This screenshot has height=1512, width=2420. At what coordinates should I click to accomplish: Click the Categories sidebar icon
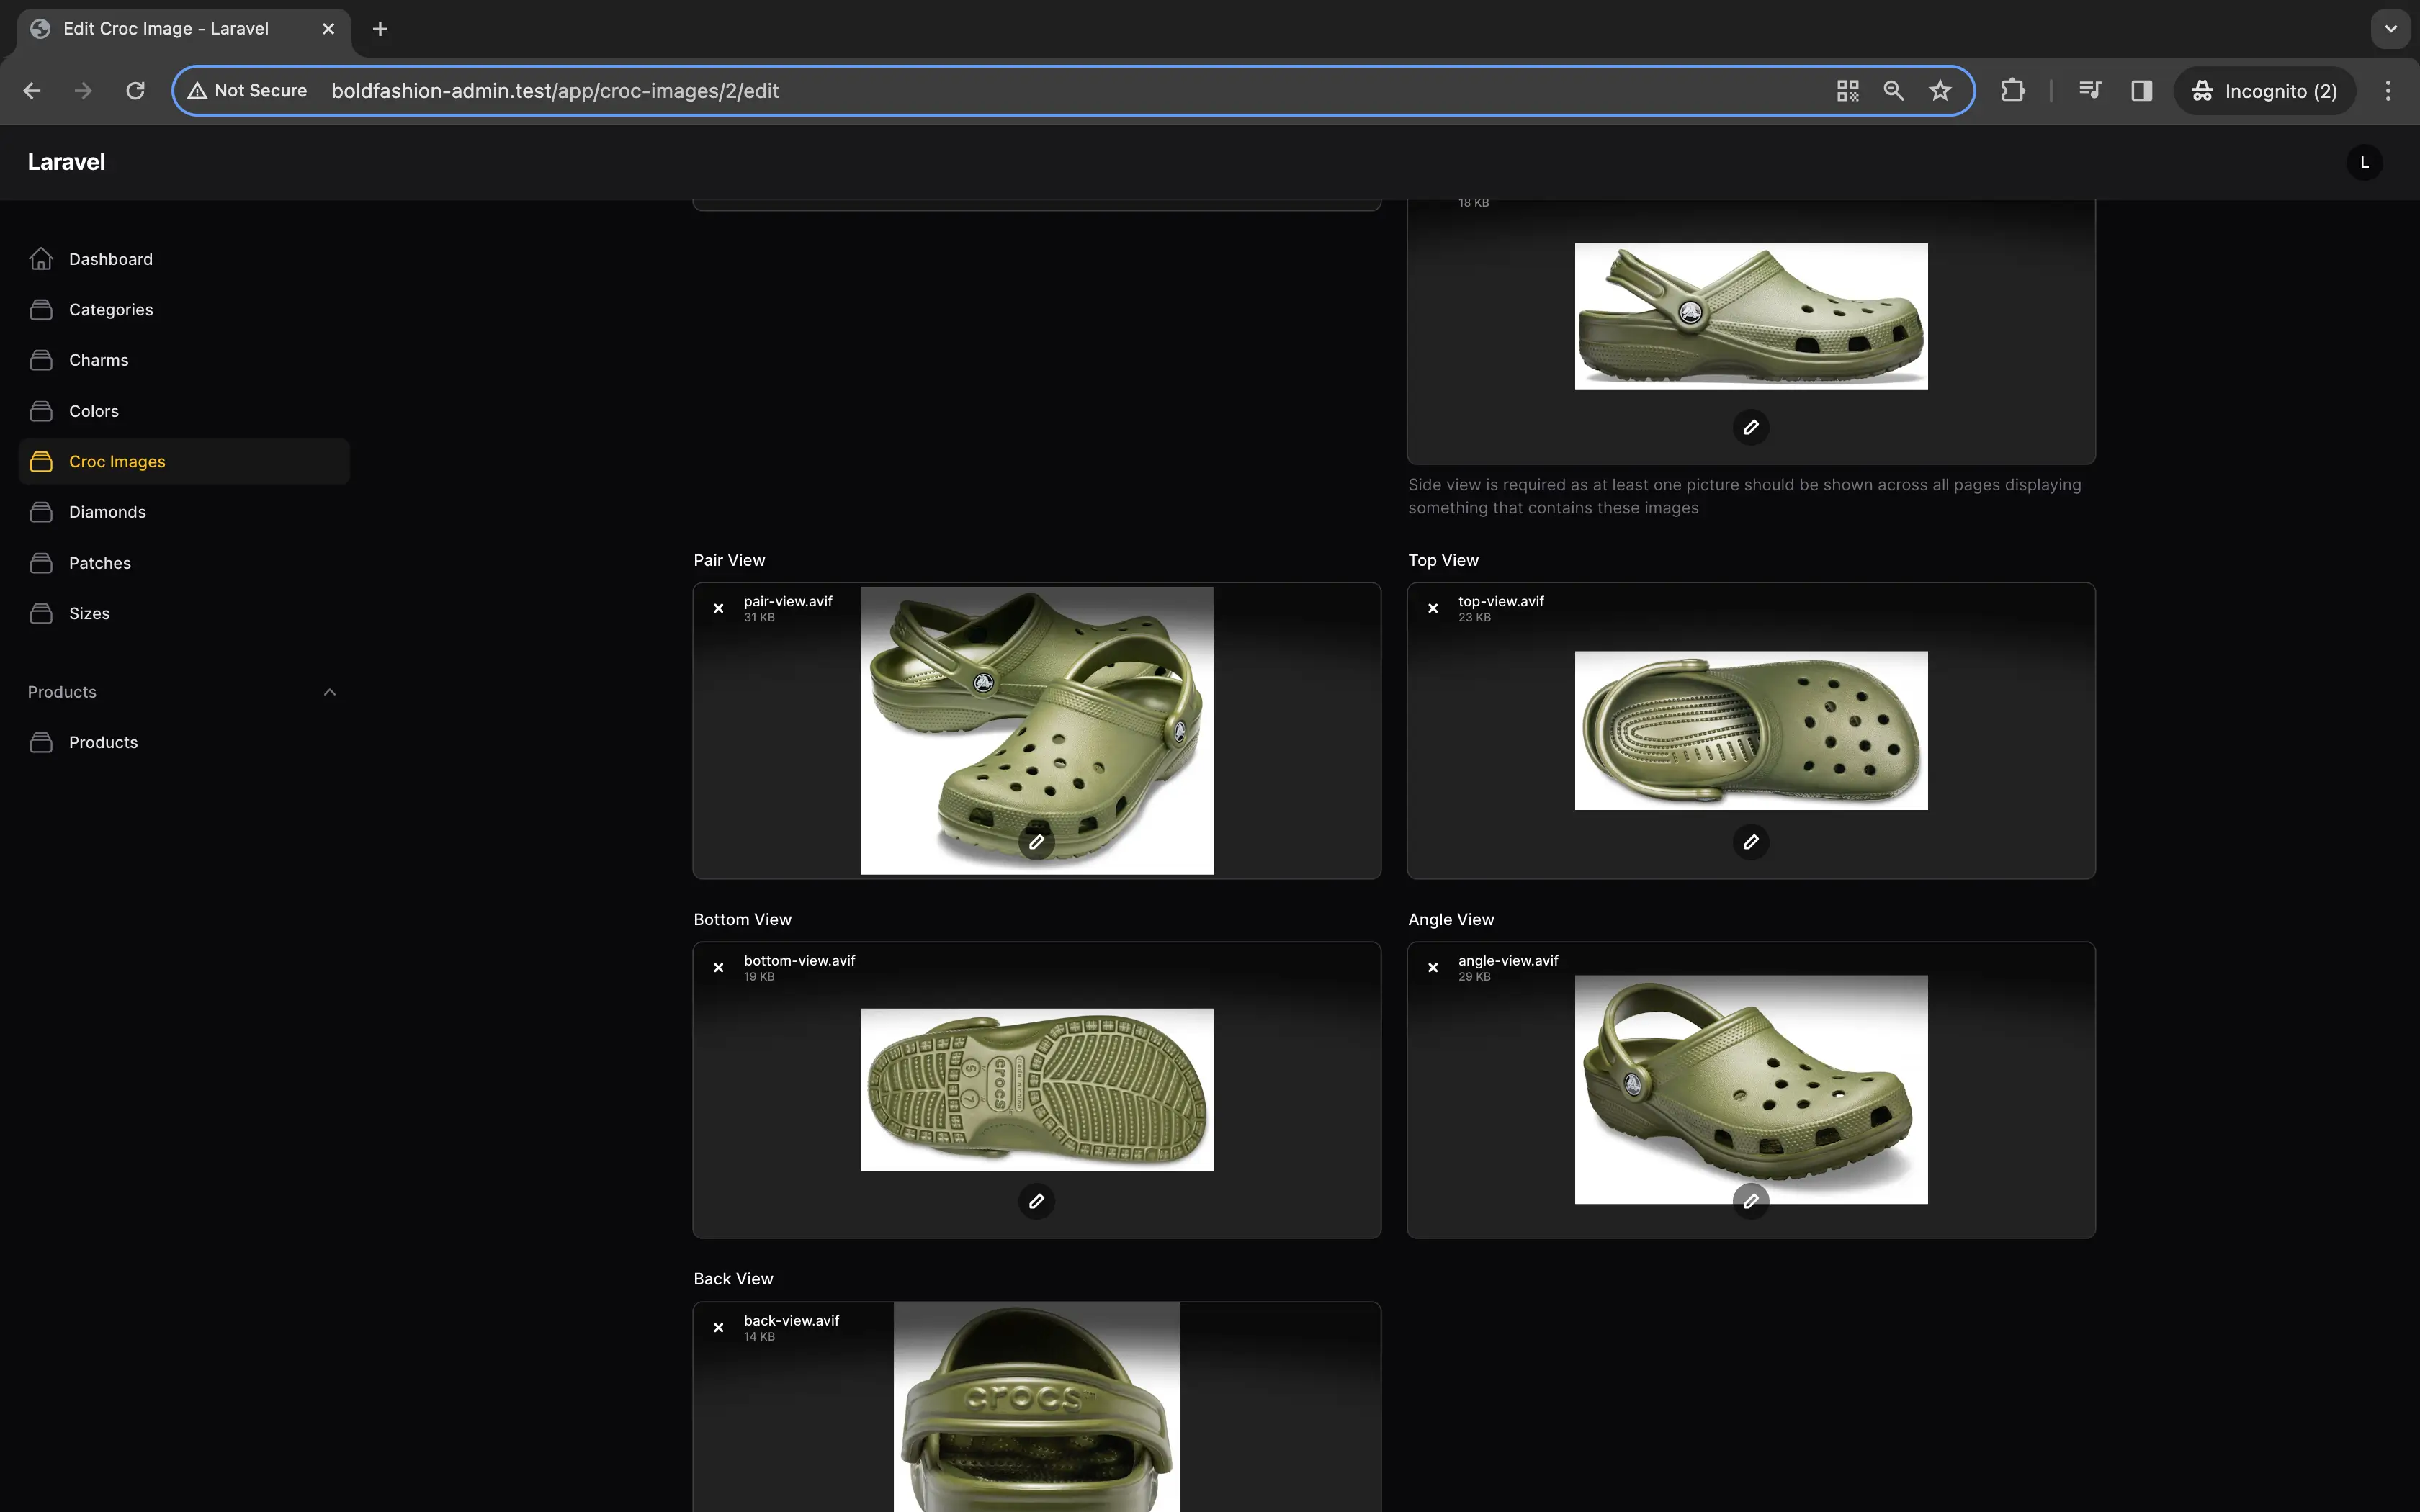pyautogui.click(x=41, y=310)
